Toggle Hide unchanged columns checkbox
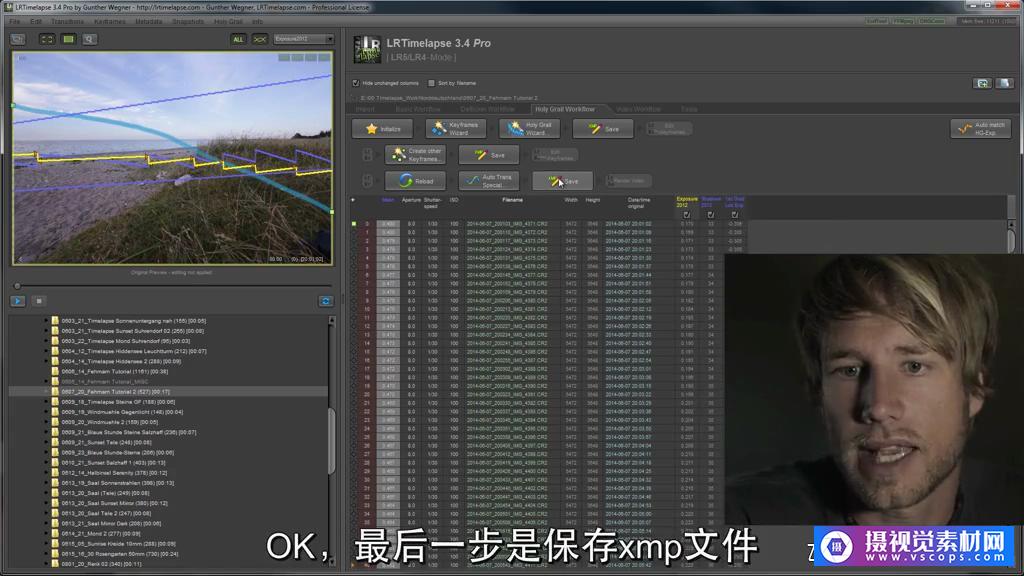1024x576 pixels. click(356, 83)
